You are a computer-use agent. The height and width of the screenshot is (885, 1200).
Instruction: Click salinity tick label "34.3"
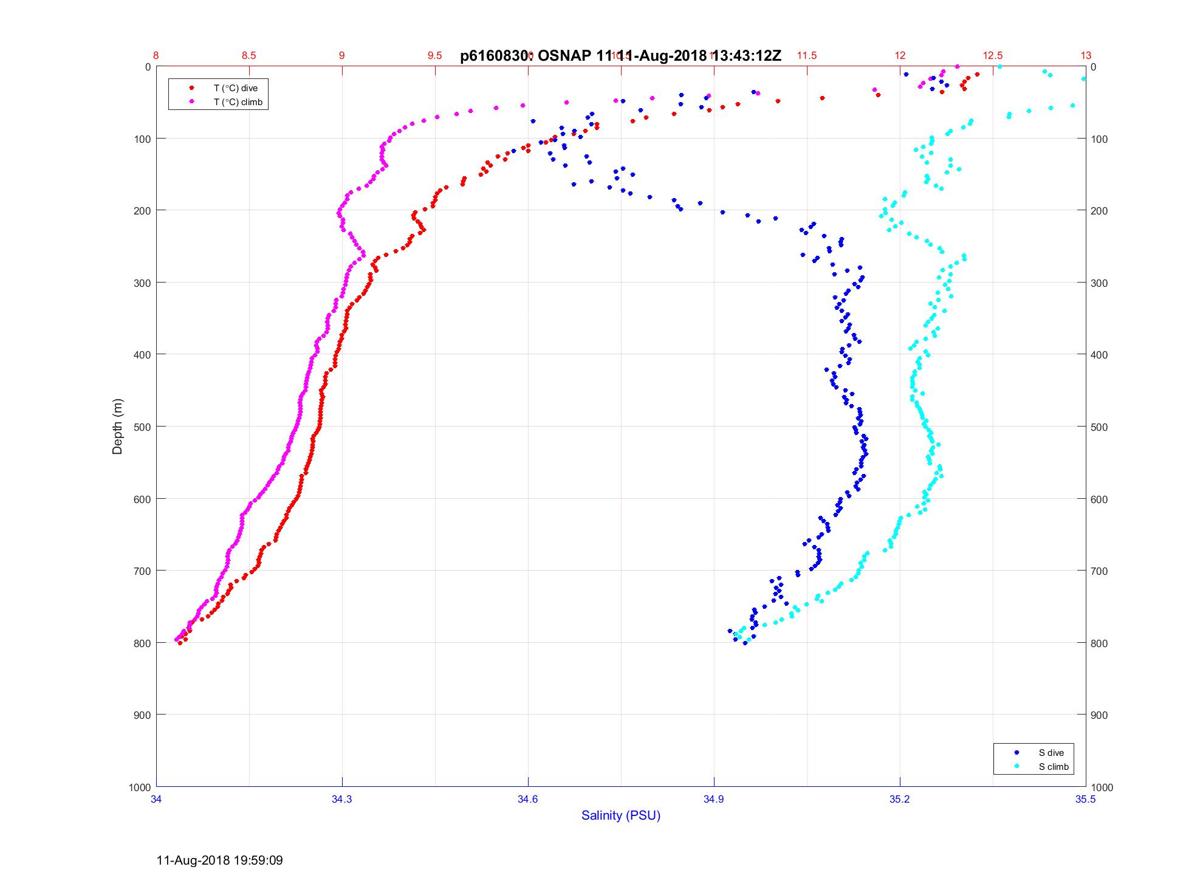pyautogui.click(x=342, y=799)
